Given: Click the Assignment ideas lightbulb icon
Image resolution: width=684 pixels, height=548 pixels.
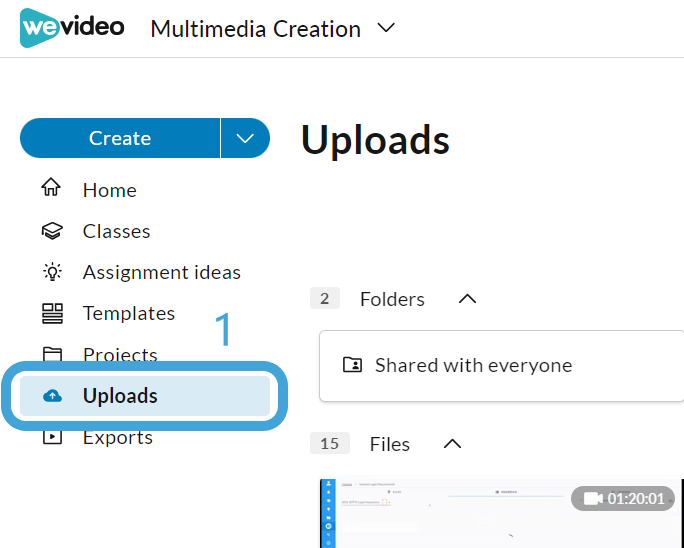Looking at the screenshot, I should tap(52, 272).
